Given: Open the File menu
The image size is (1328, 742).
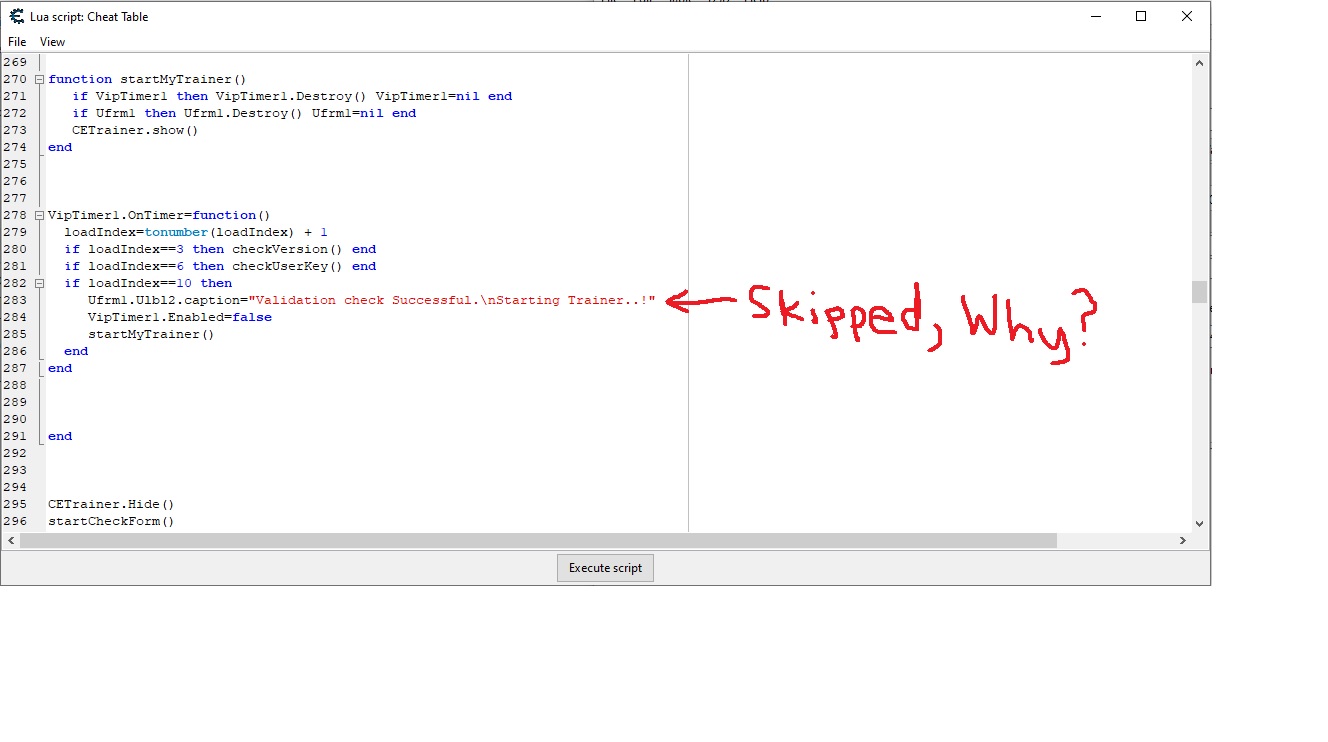Looking at the screenshot, I should click(17, 42).
